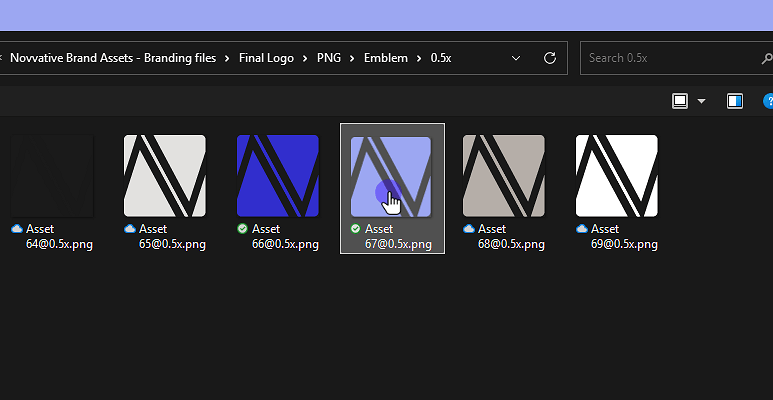The width and height of the screenshot is (773, 400).
Task: Select the beige Asset 68@0.5x.png thumbnail
Action: [x=504, y=176]
